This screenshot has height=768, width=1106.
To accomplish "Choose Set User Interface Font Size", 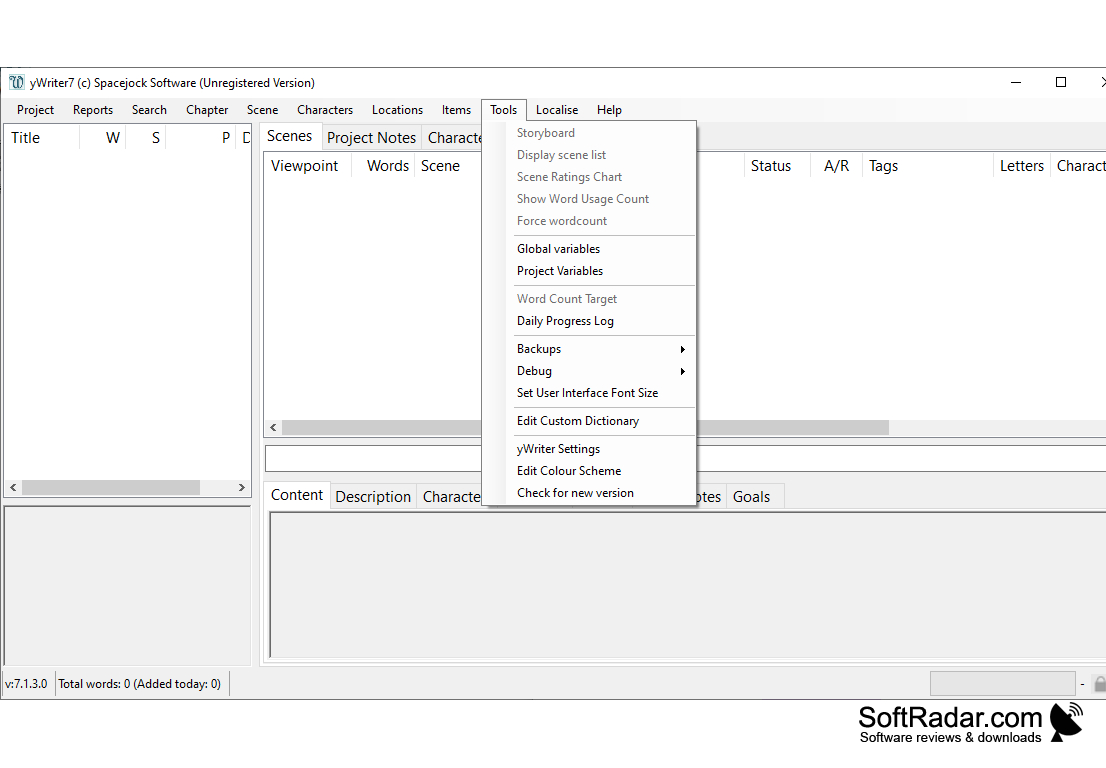I will coord(587,392).
